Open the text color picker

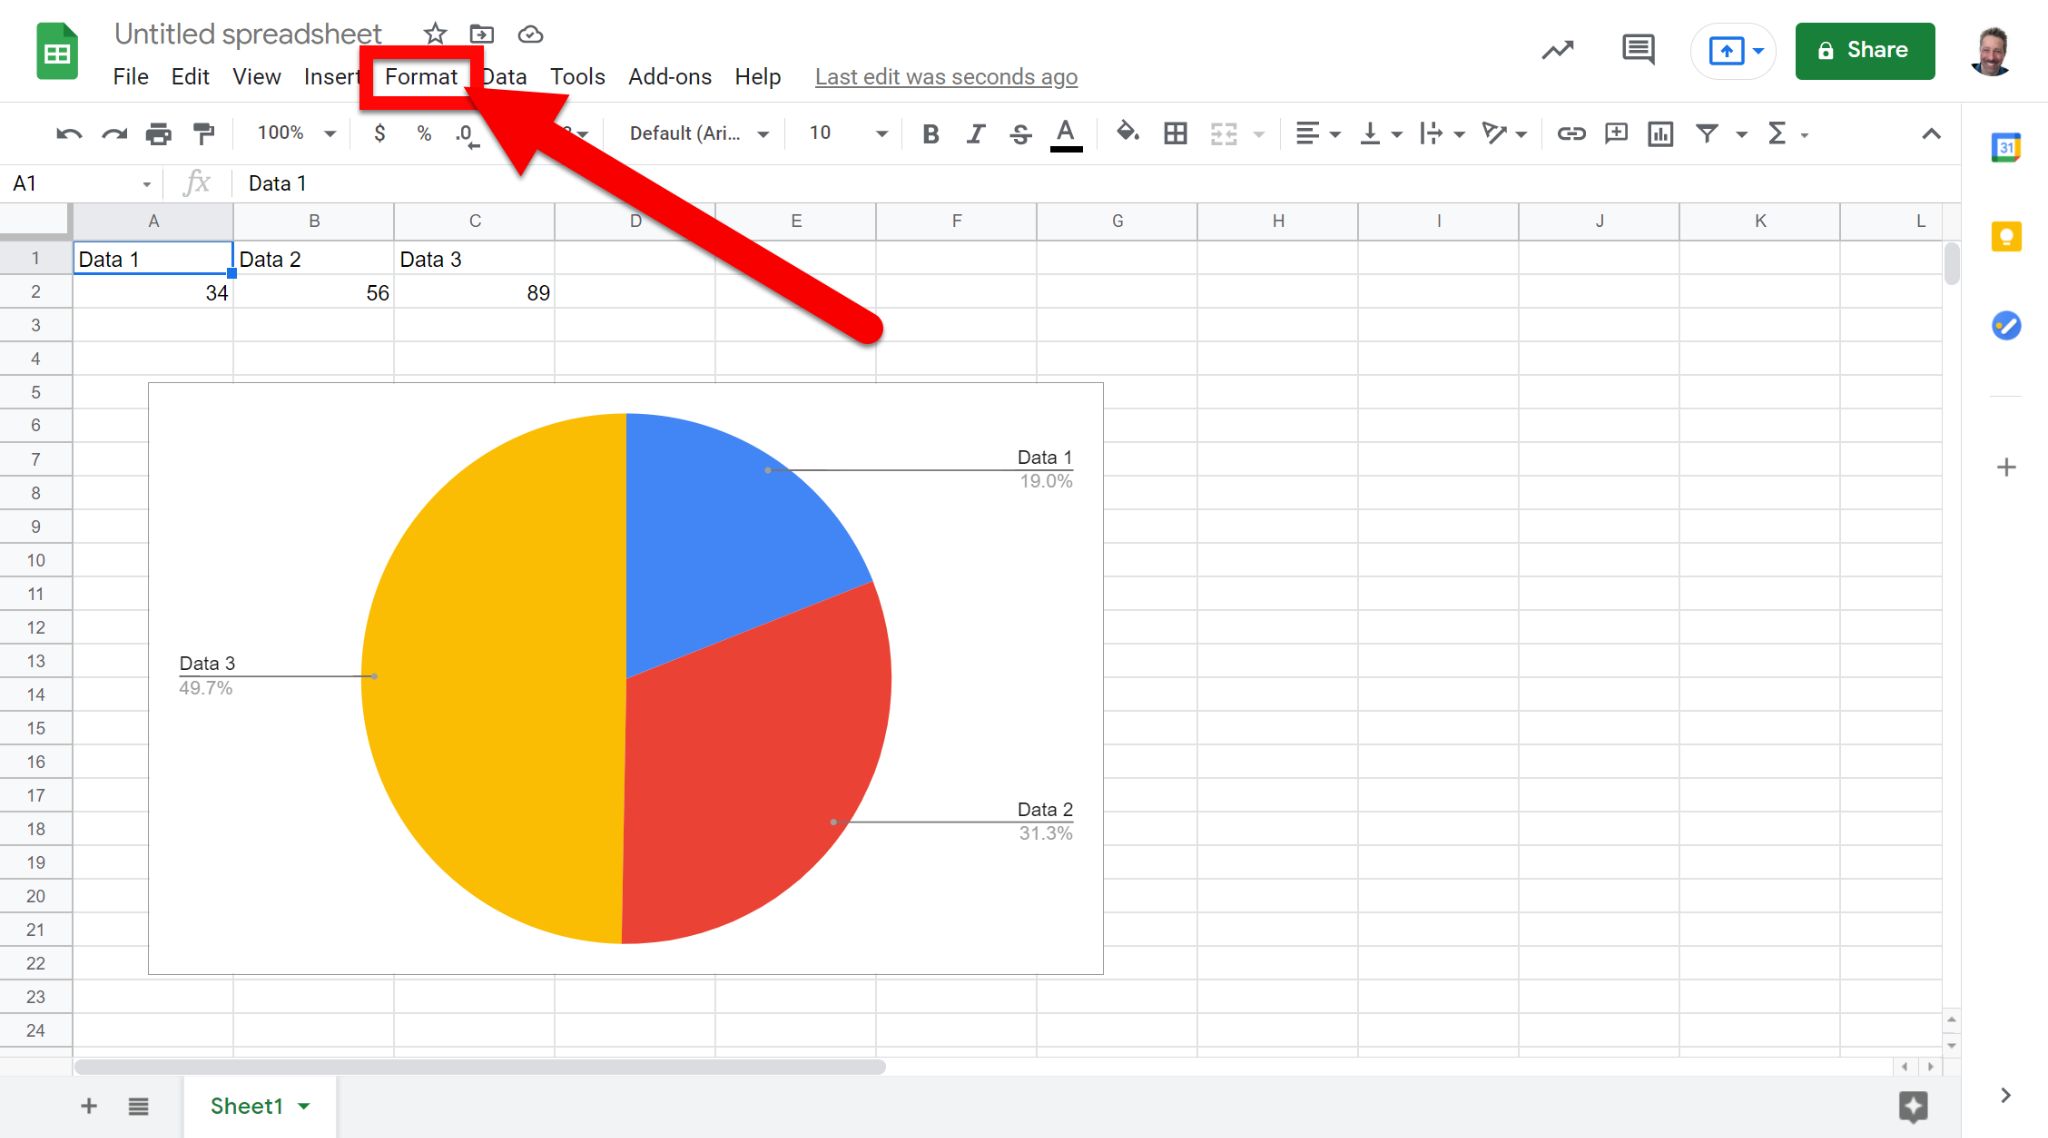[1066, 134]
